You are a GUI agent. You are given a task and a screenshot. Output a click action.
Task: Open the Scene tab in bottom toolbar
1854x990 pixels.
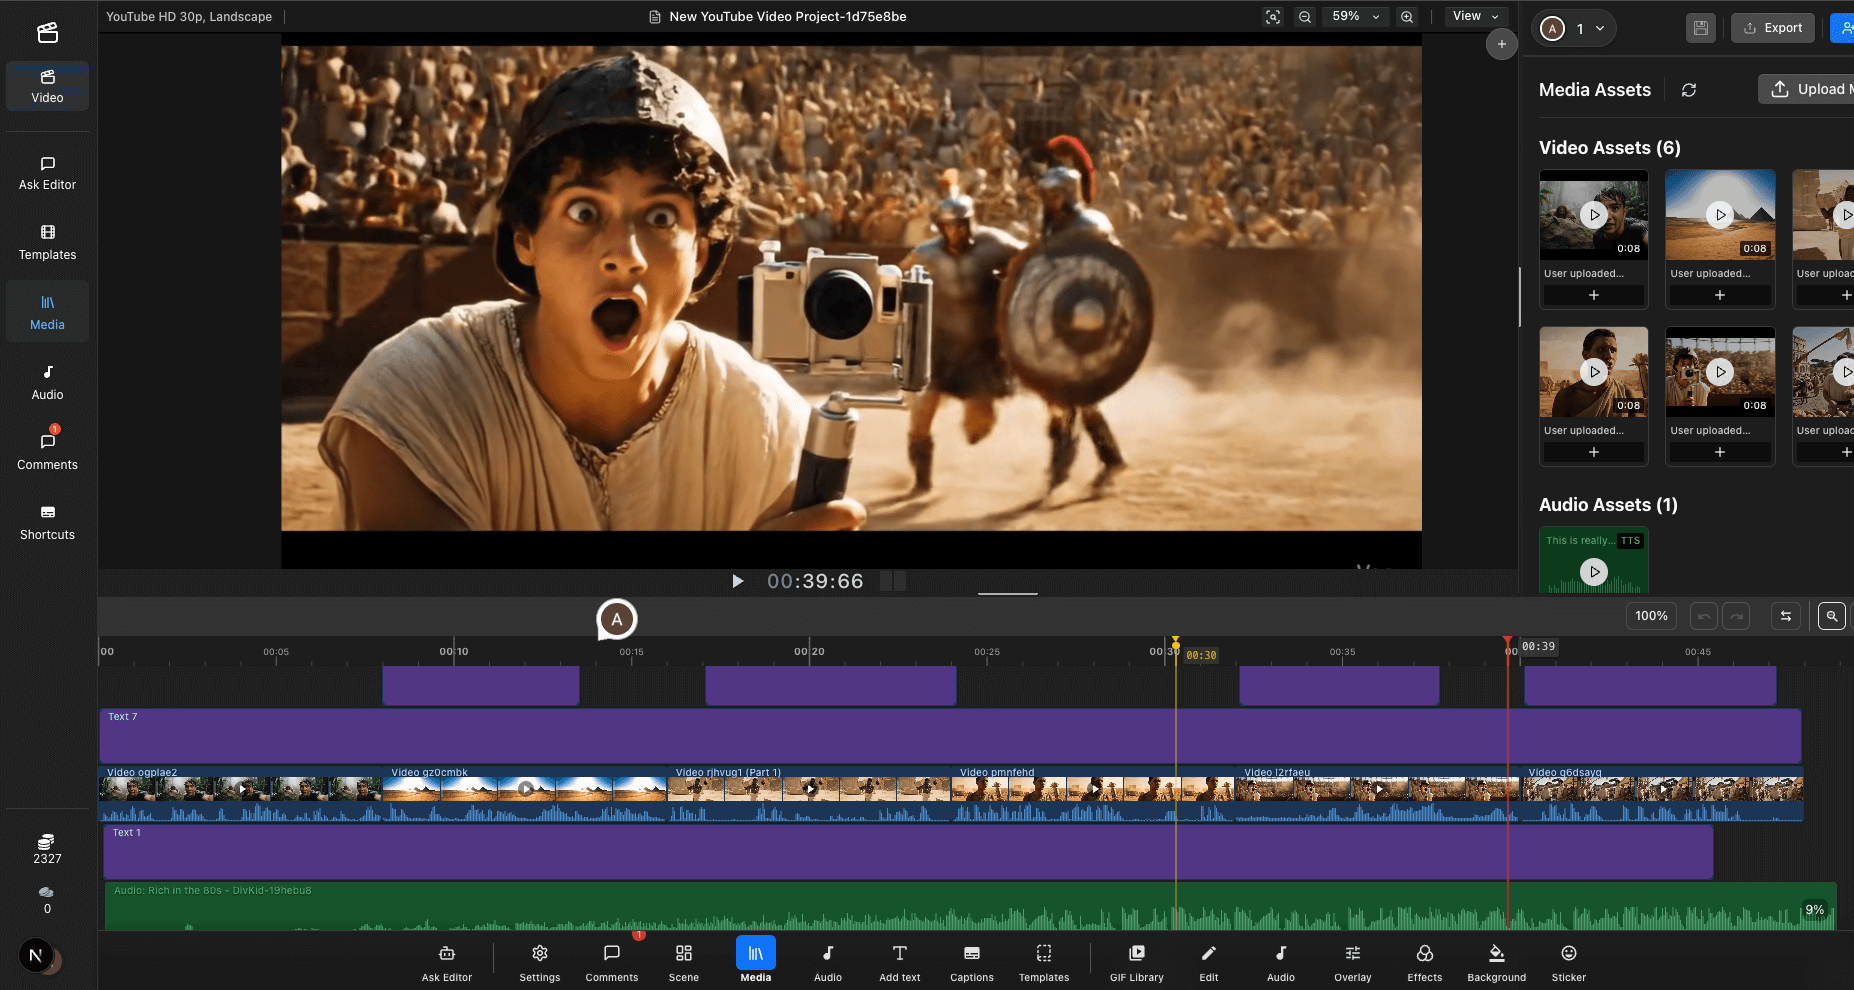pyautogui.click(x=683, y=961)
